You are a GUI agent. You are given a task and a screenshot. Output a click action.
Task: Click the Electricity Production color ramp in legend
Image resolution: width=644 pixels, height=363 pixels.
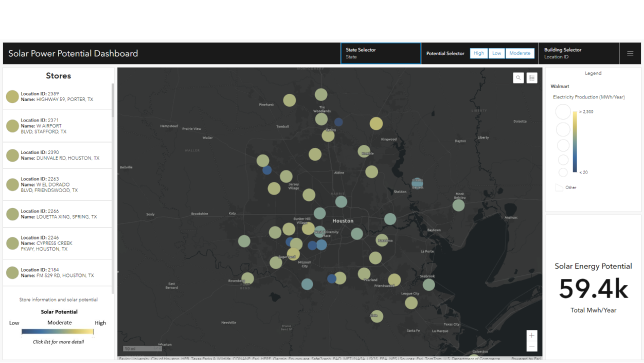click(x=575, y=142)
